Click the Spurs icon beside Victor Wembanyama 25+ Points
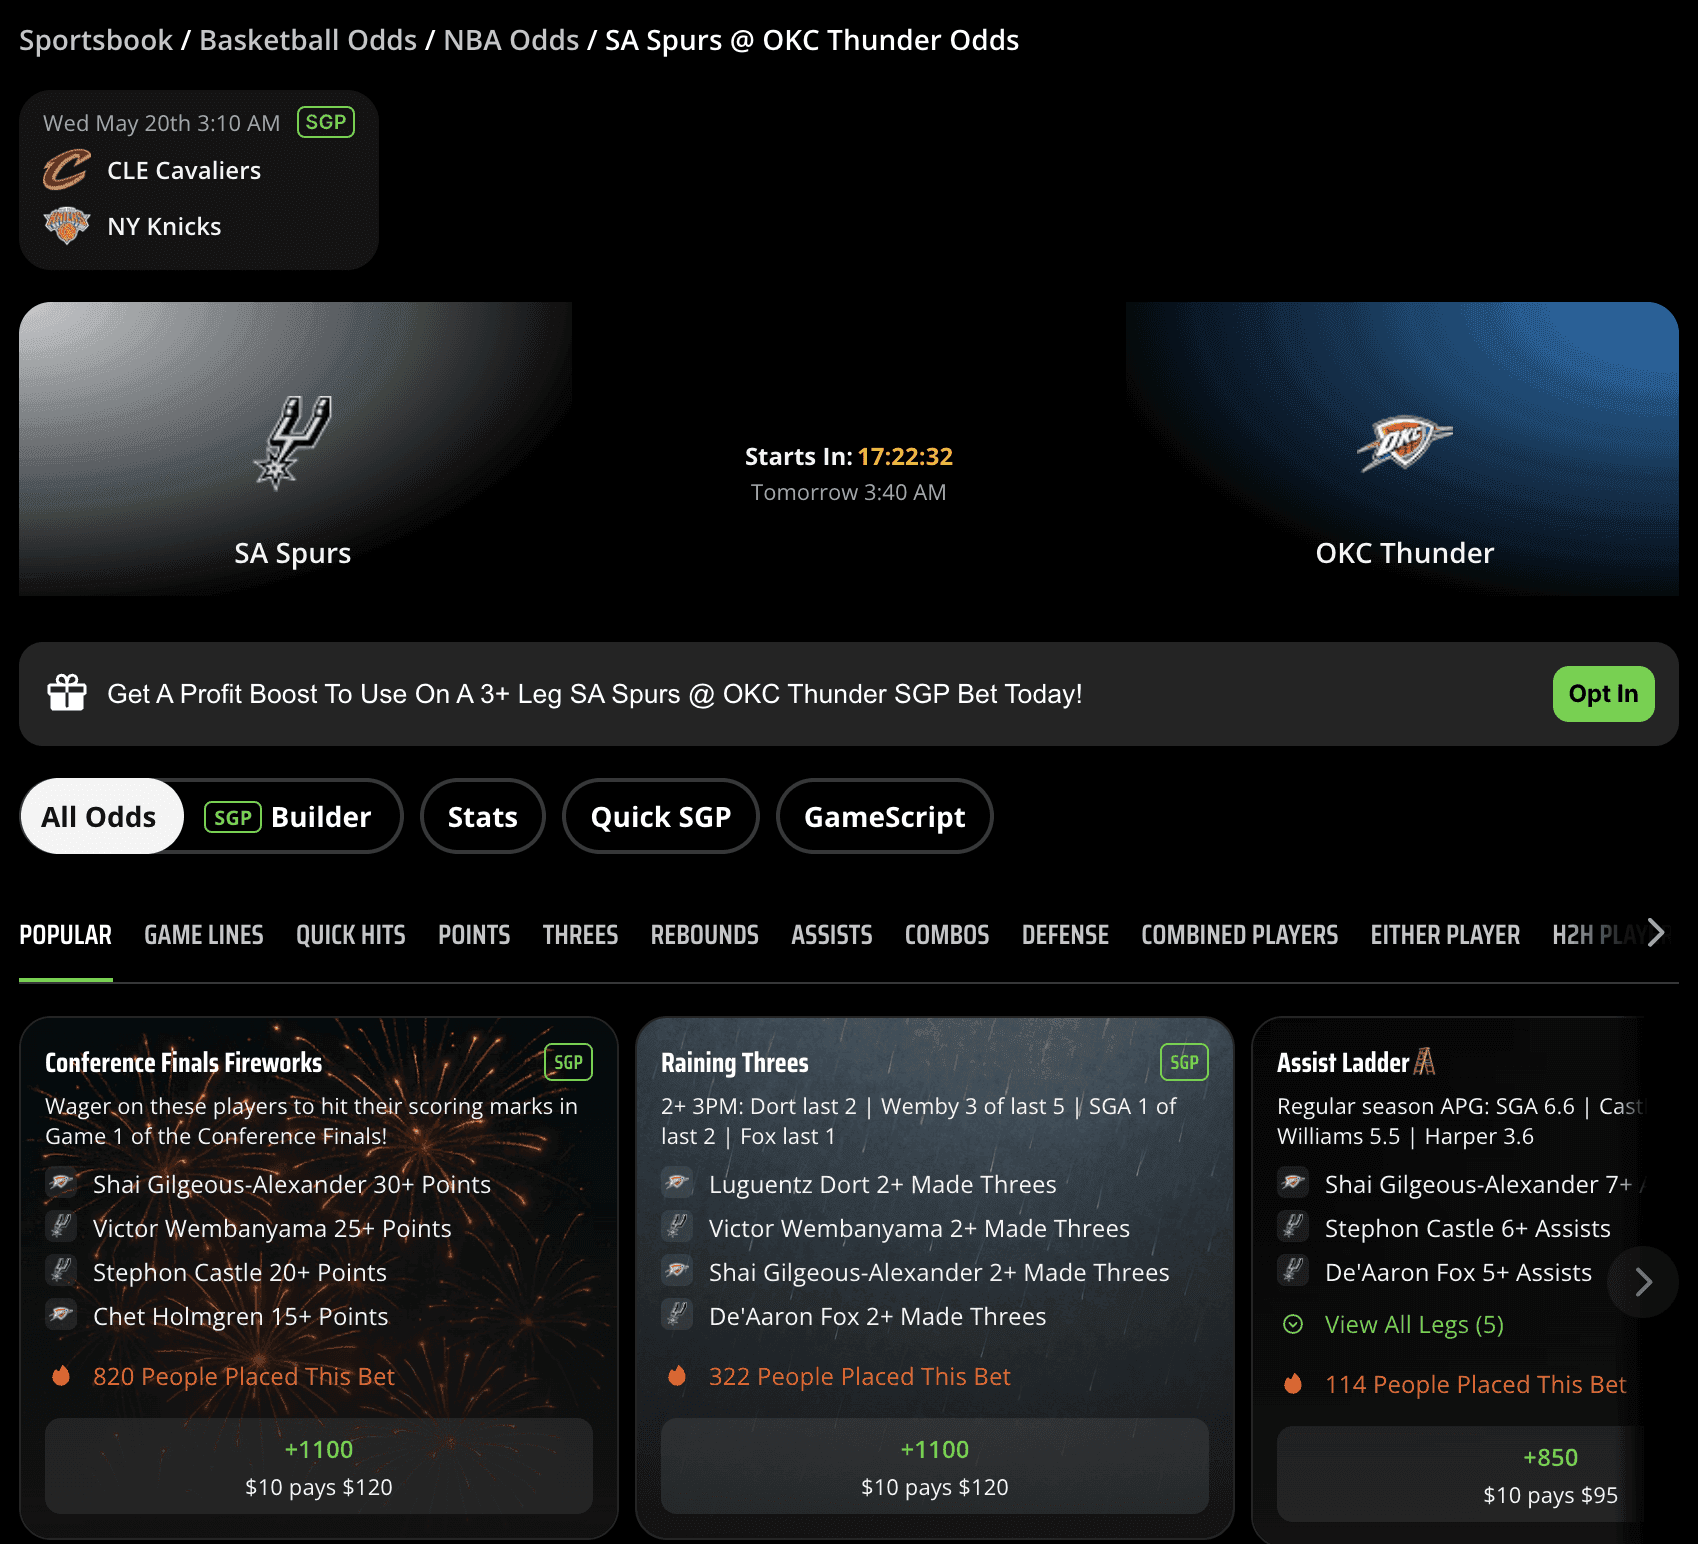This screenshot has width=1698, height=1544. [61, 1228]
